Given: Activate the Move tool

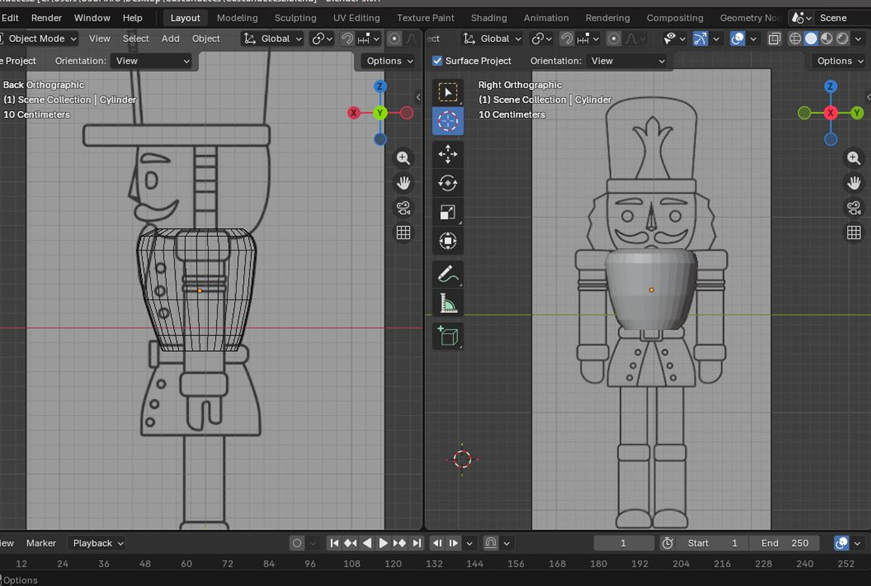Looking at the screenshot, I should 447,154.
